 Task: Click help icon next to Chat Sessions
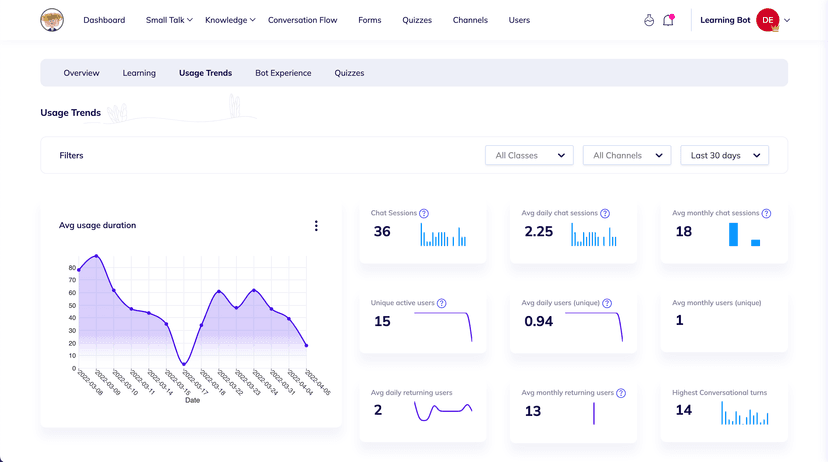coord(424,213)
